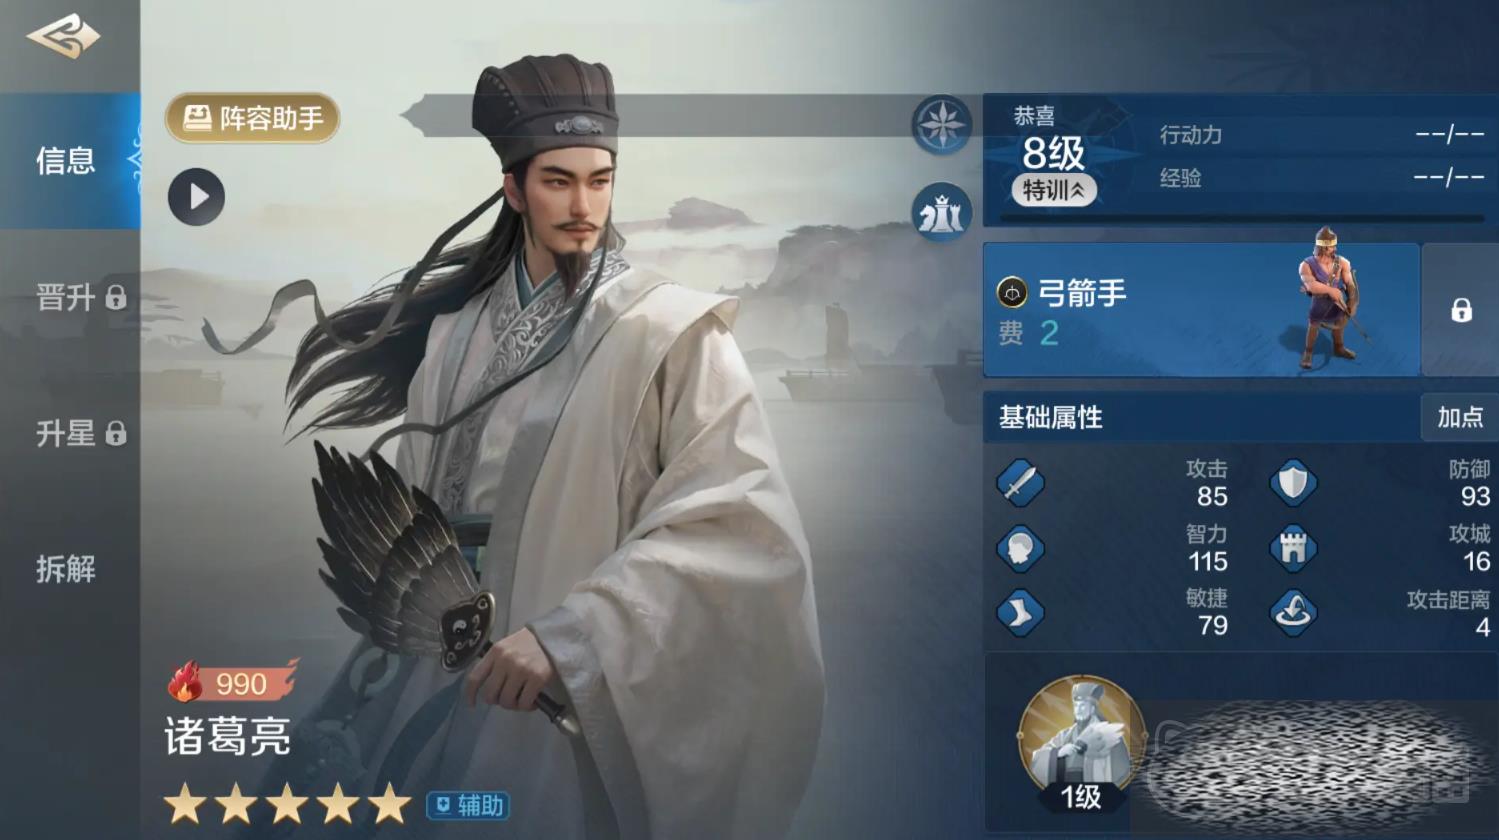Image resolution: width=1499 pixels, height=840 pixels.
Task: Open the locked troop slot
Action: coord(1461,310)
